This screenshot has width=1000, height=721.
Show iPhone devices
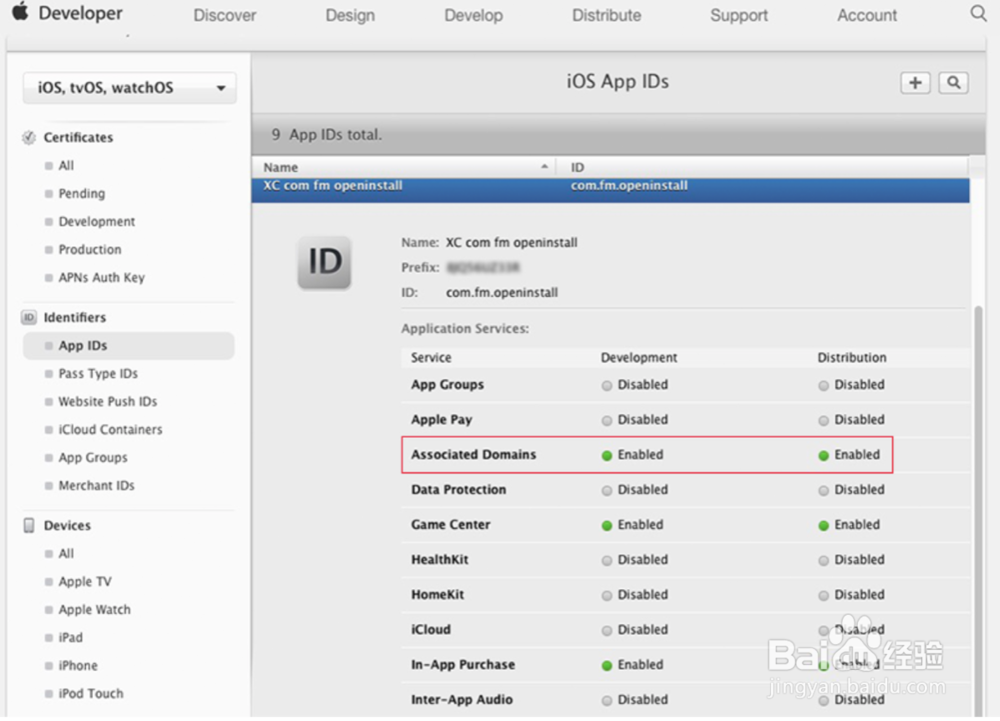tap(78, 666)
